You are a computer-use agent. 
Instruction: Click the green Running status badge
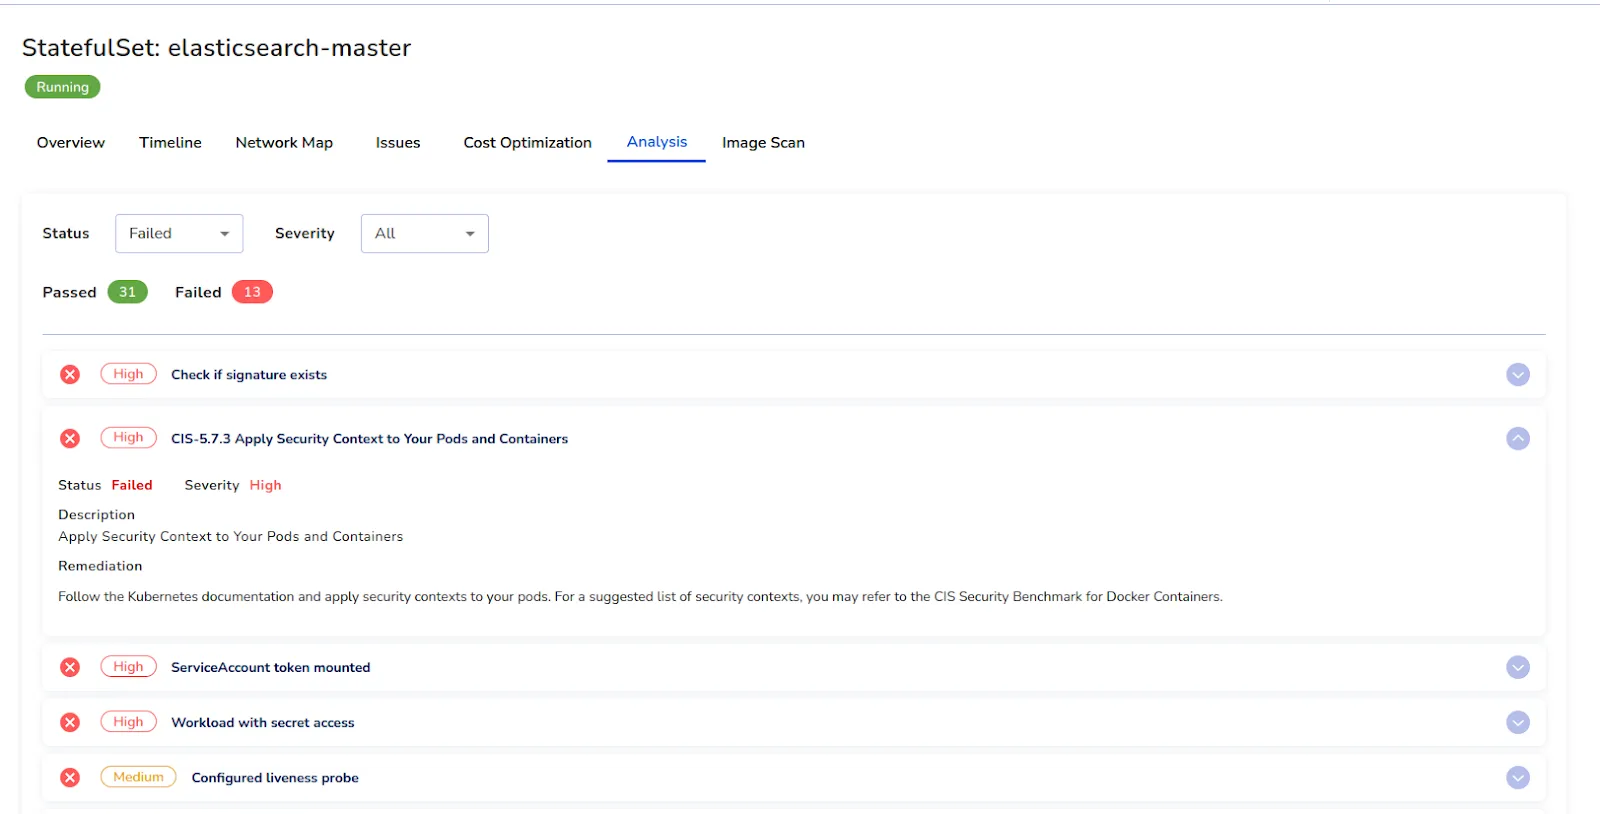[x=62, y=87]
